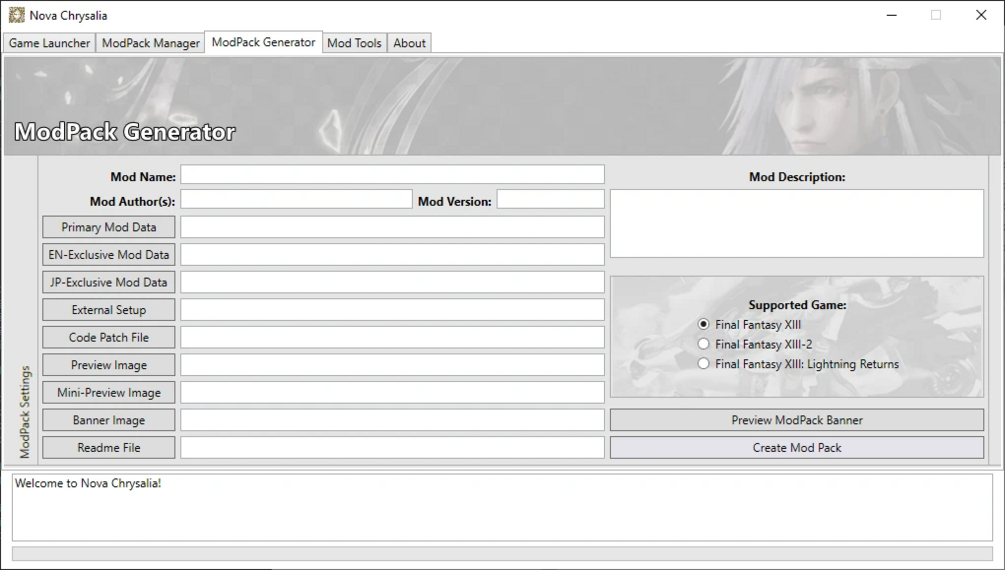Pick a Readme File
This screenshot has height=570, width=1005.
tap(109, 448)
